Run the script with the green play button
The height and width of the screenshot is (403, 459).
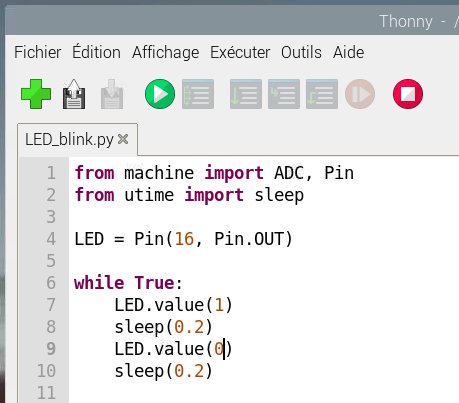click(x=160, y=94)
